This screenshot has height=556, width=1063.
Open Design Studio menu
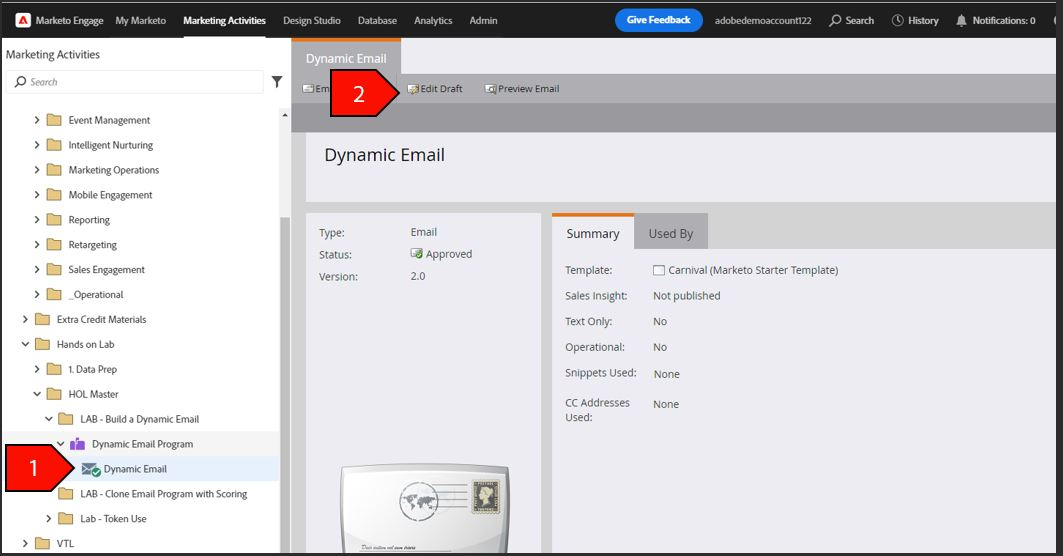pos(312,20)
